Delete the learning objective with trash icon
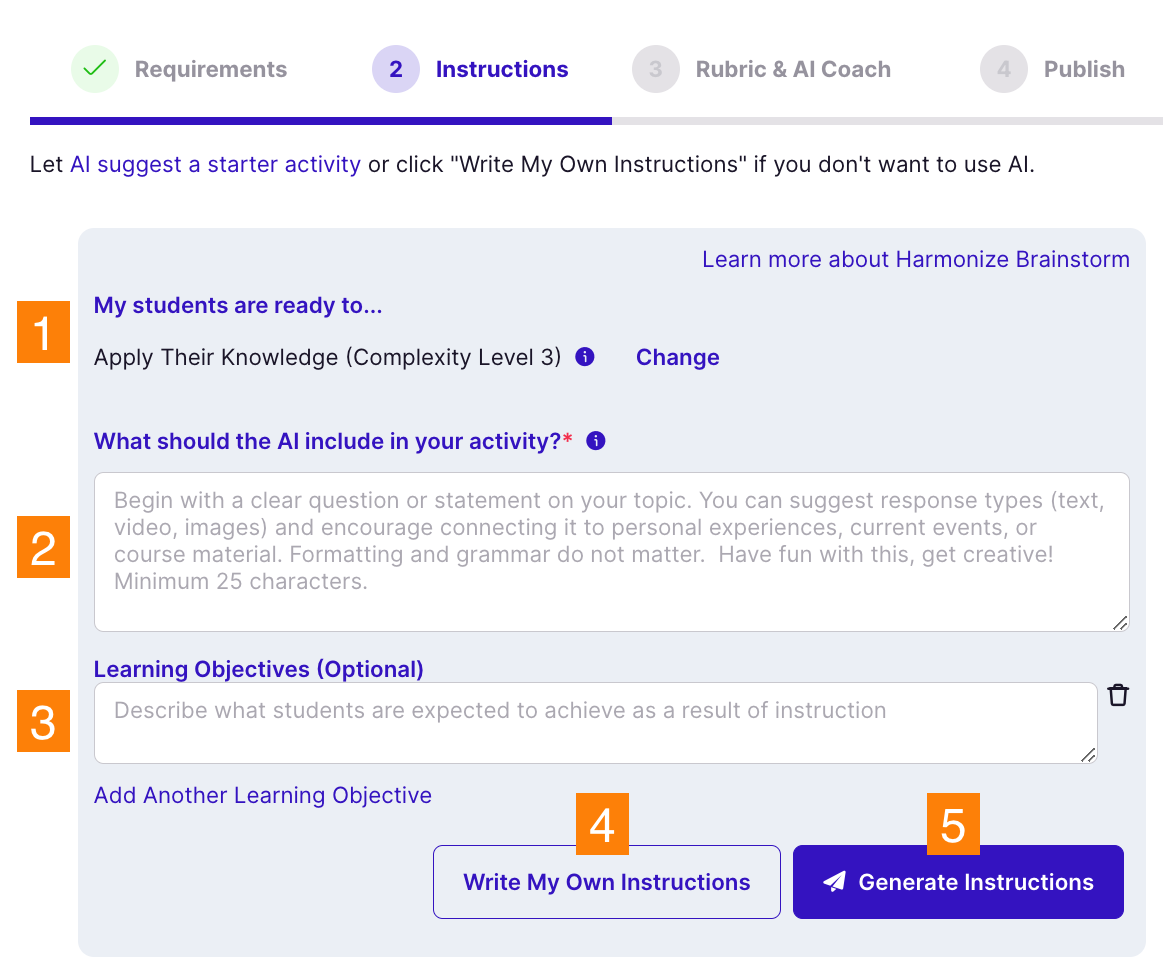Screen dimensions: 1163x970 (x=1118, y=695)
